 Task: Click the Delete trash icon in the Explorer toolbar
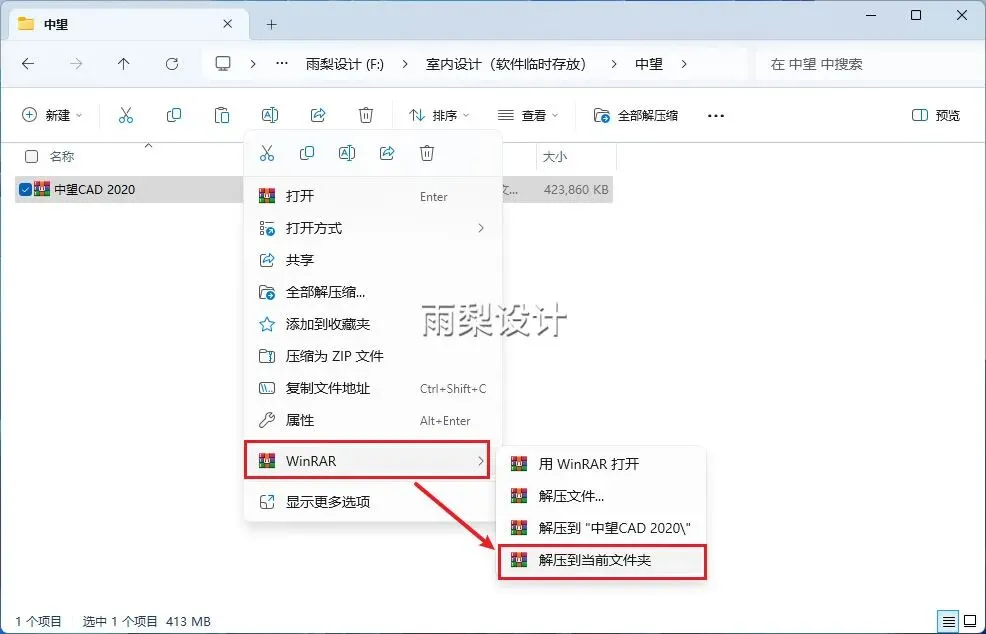coord(366,115)
